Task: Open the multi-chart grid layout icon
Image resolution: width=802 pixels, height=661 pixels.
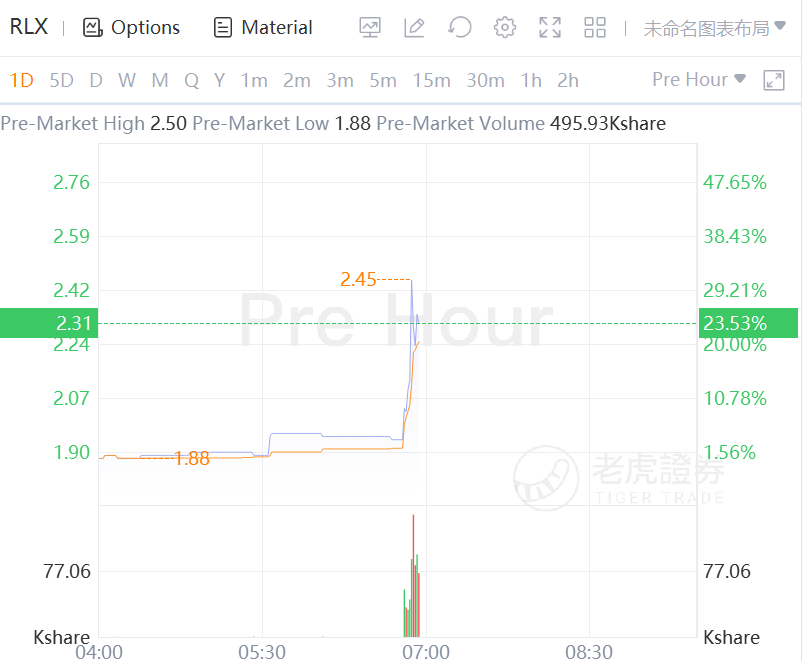Action: click(x=595, y=27)
